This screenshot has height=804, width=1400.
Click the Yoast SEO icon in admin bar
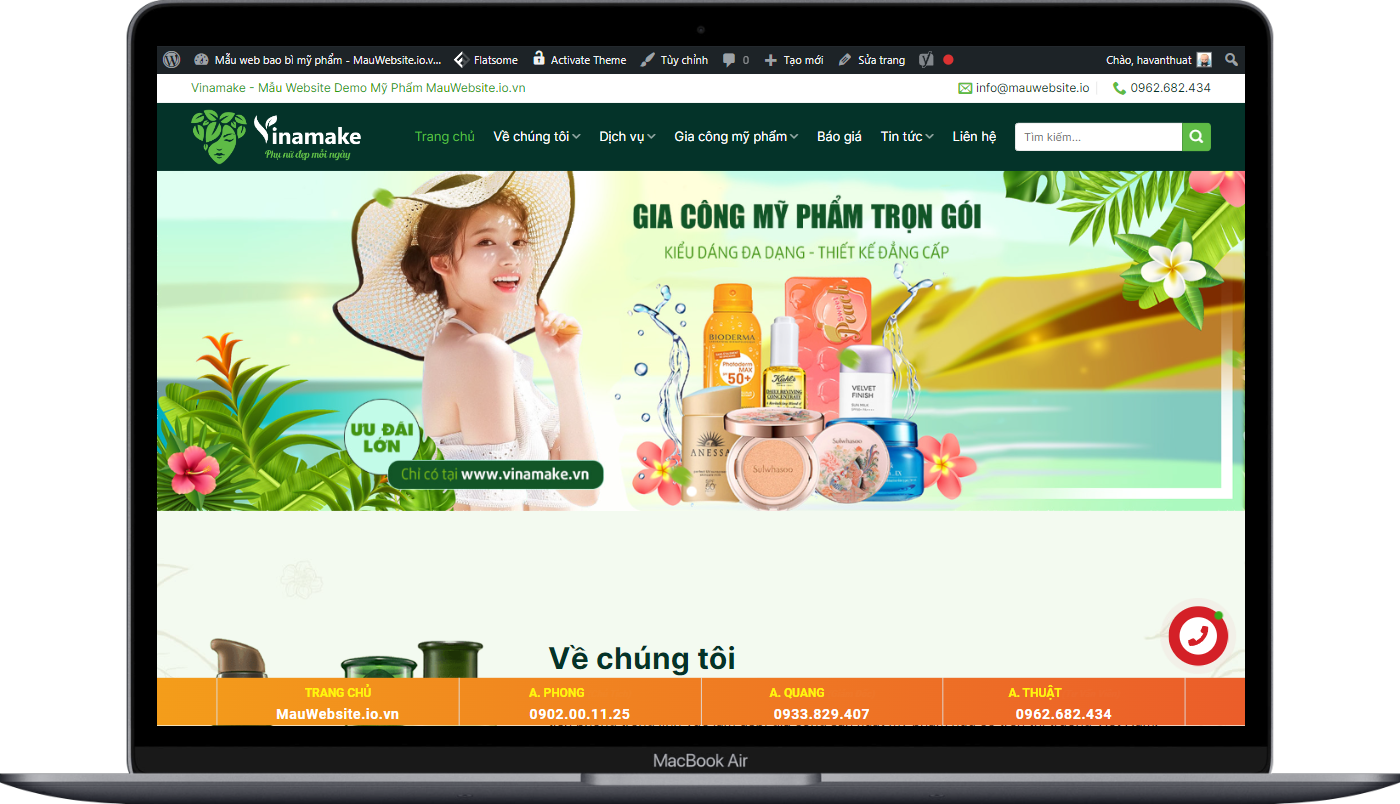(926, 60)
